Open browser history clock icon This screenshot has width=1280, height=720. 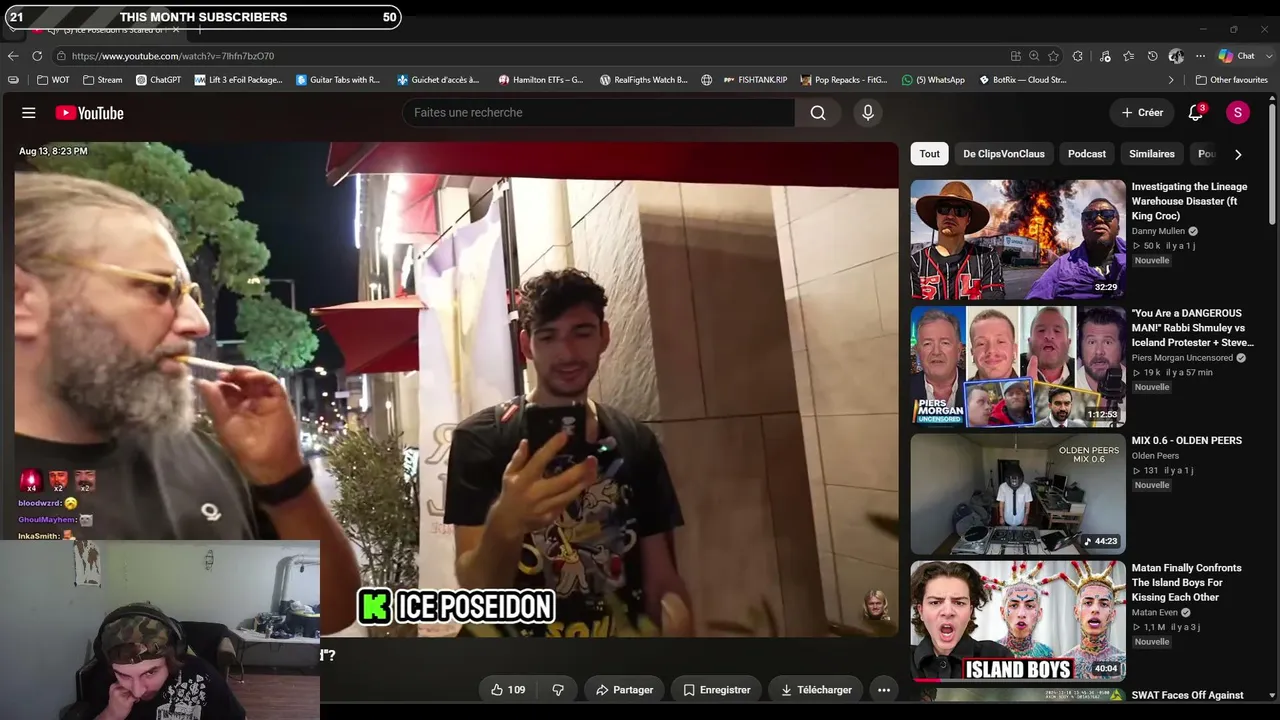pos(1152,56)
